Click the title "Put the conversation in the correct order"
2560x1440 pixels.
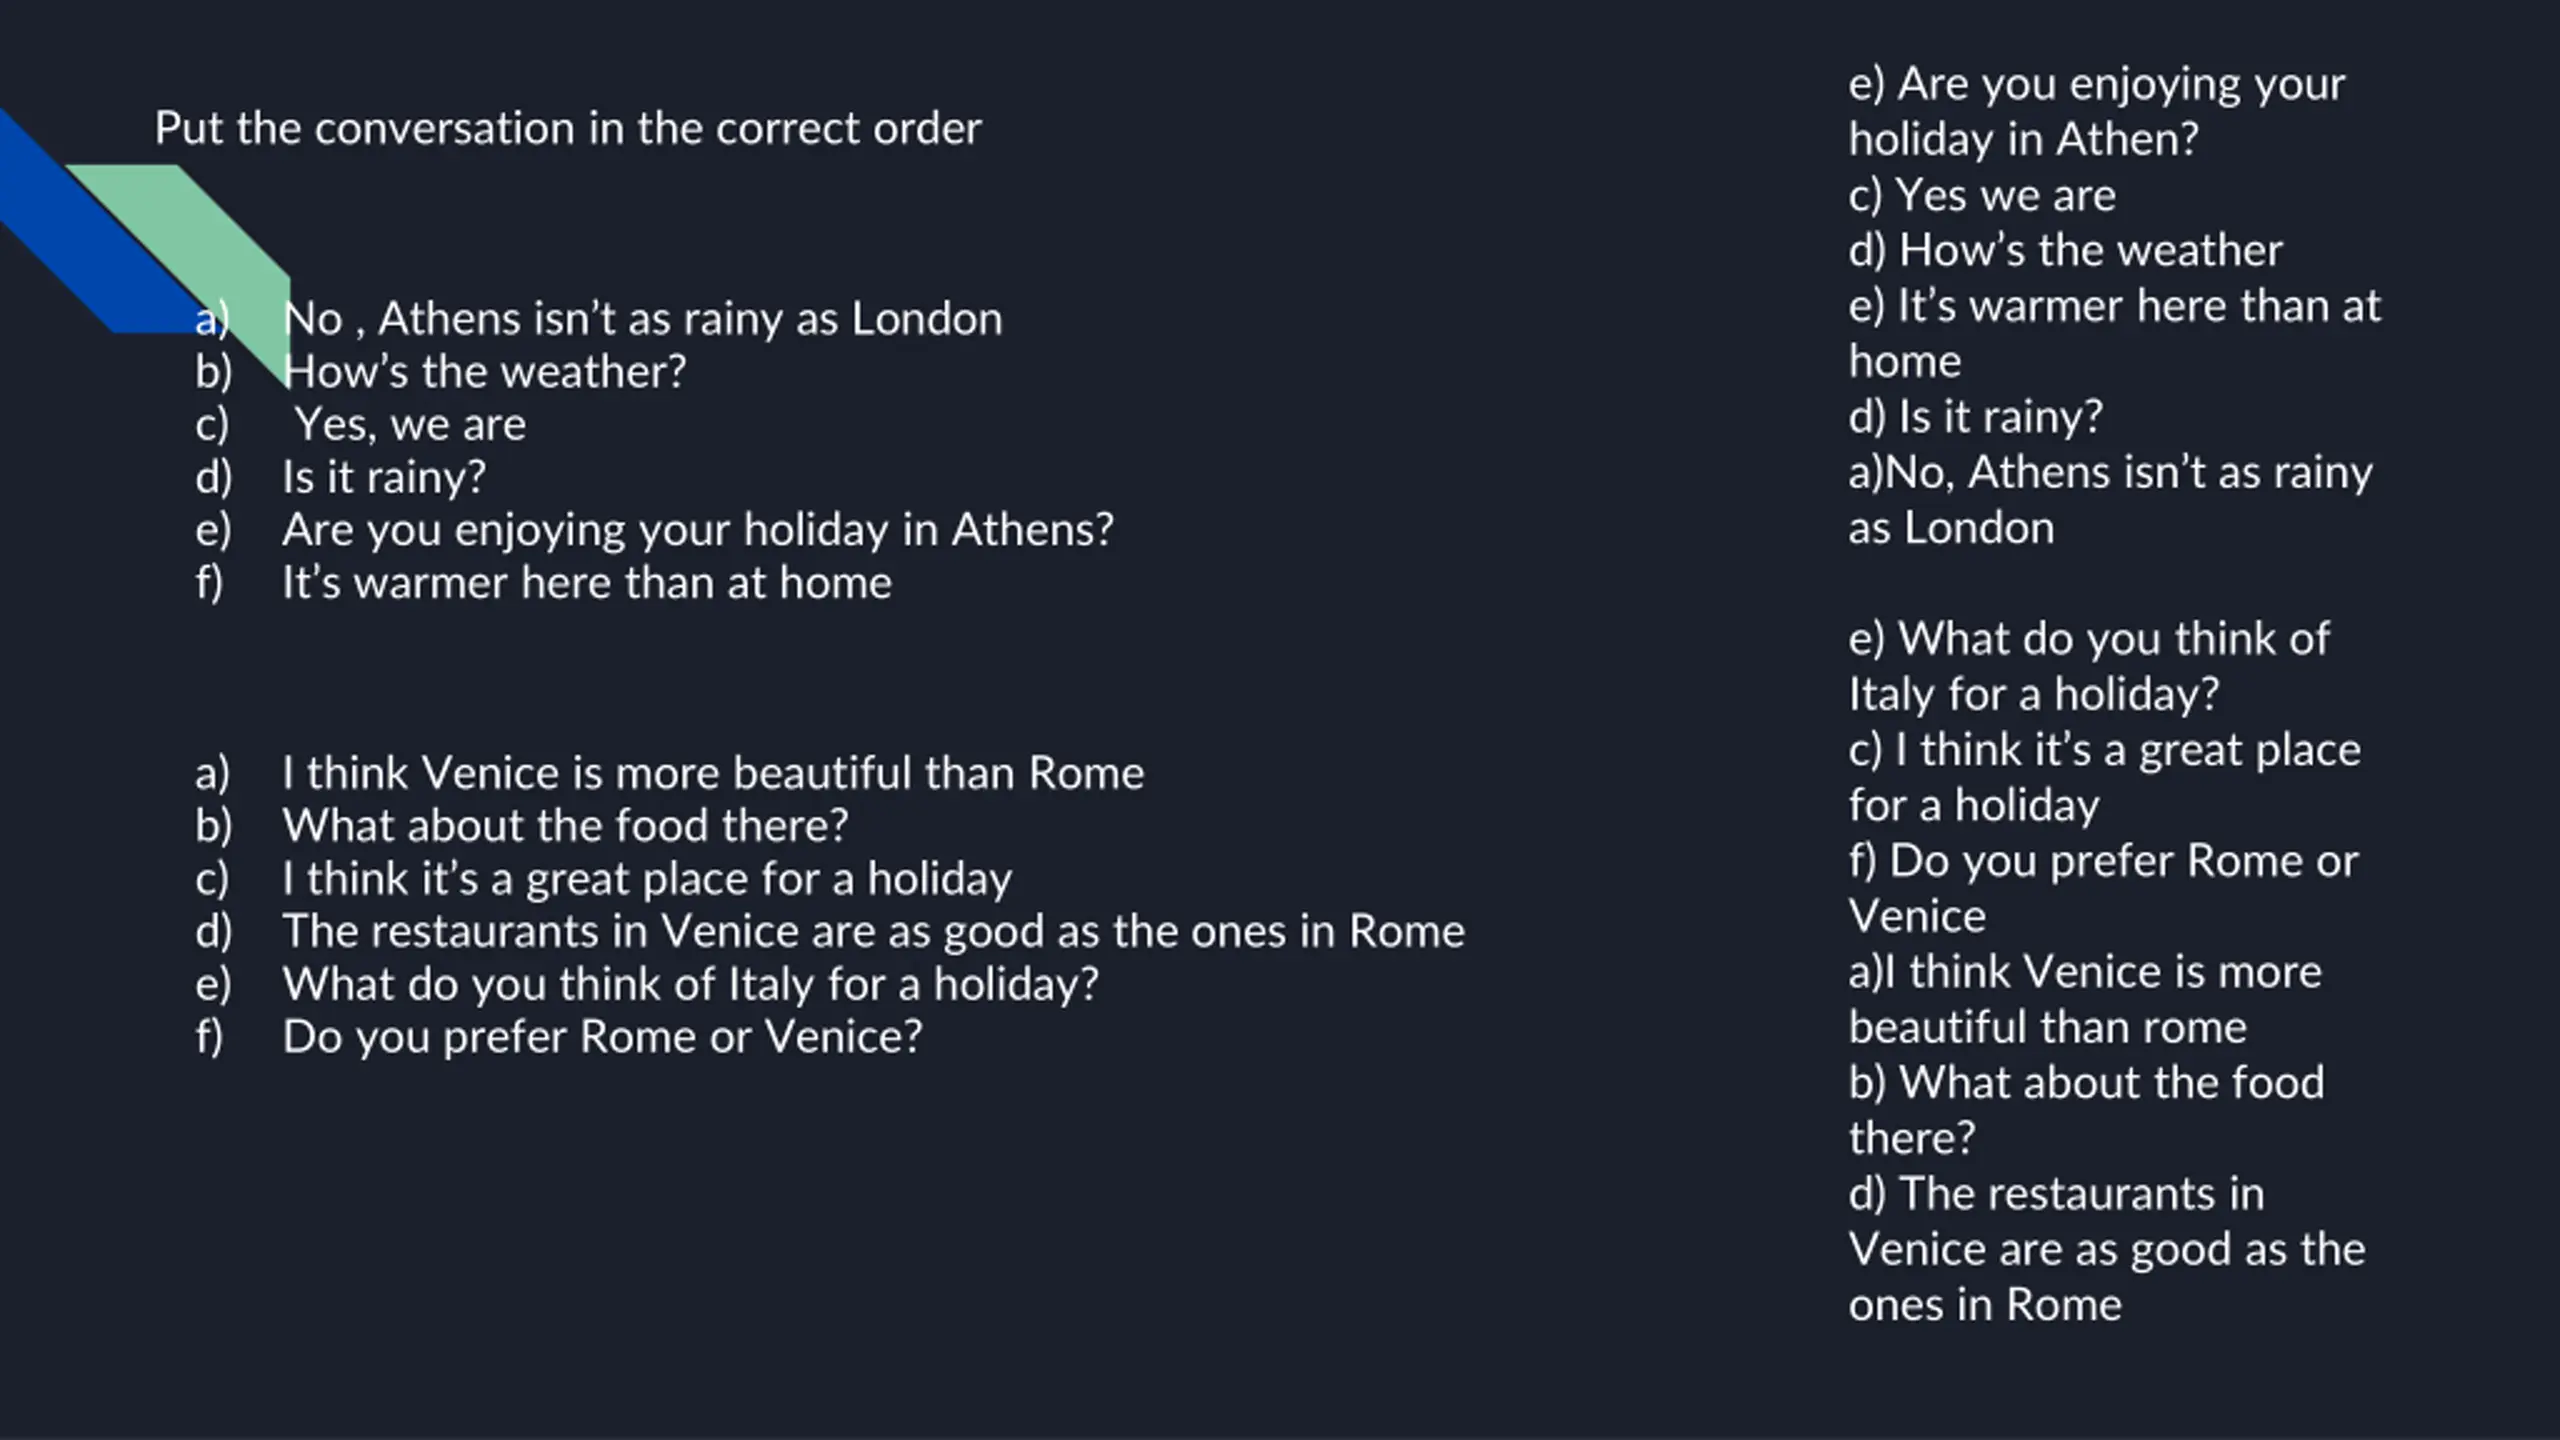click(568, 129)
